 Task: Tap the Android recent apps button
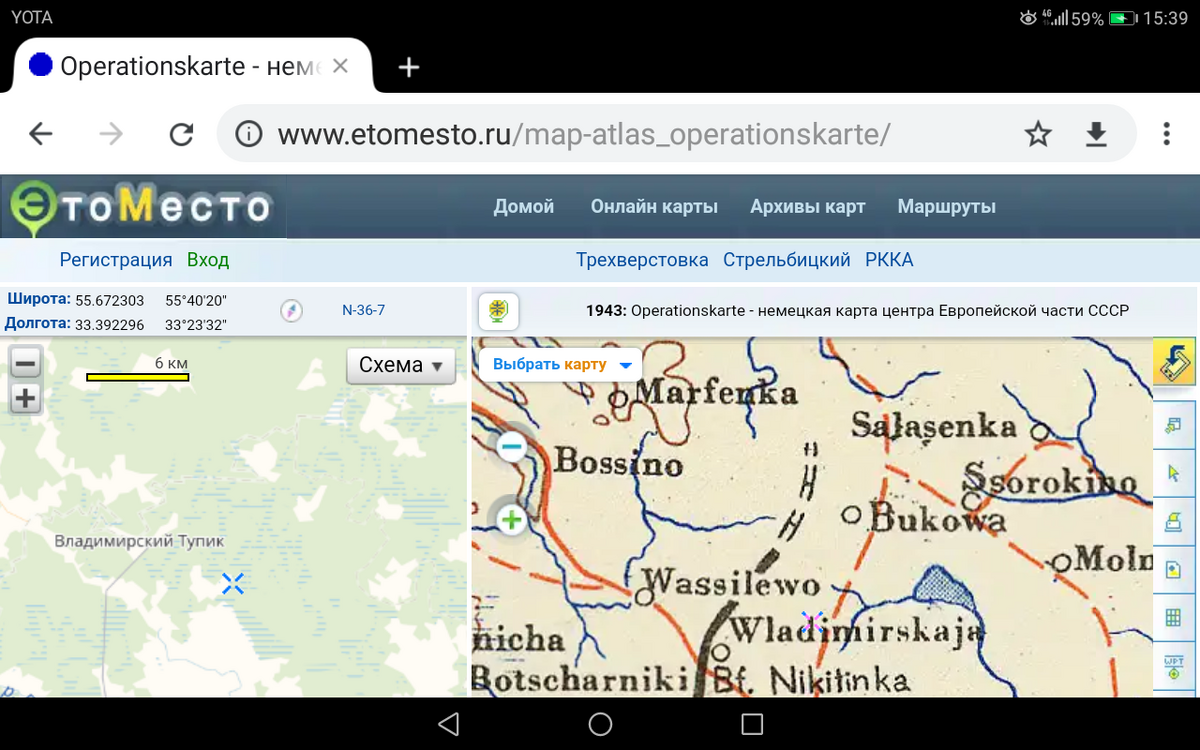[752, 724]
